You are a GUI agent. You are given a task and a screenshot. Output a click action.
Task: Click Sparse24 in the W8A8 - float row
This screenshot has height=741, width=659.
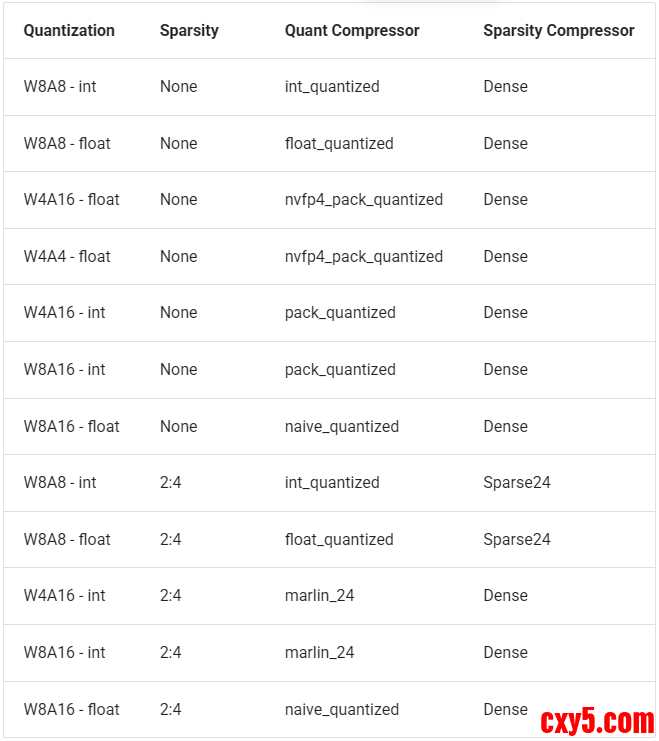pos(516,539)
